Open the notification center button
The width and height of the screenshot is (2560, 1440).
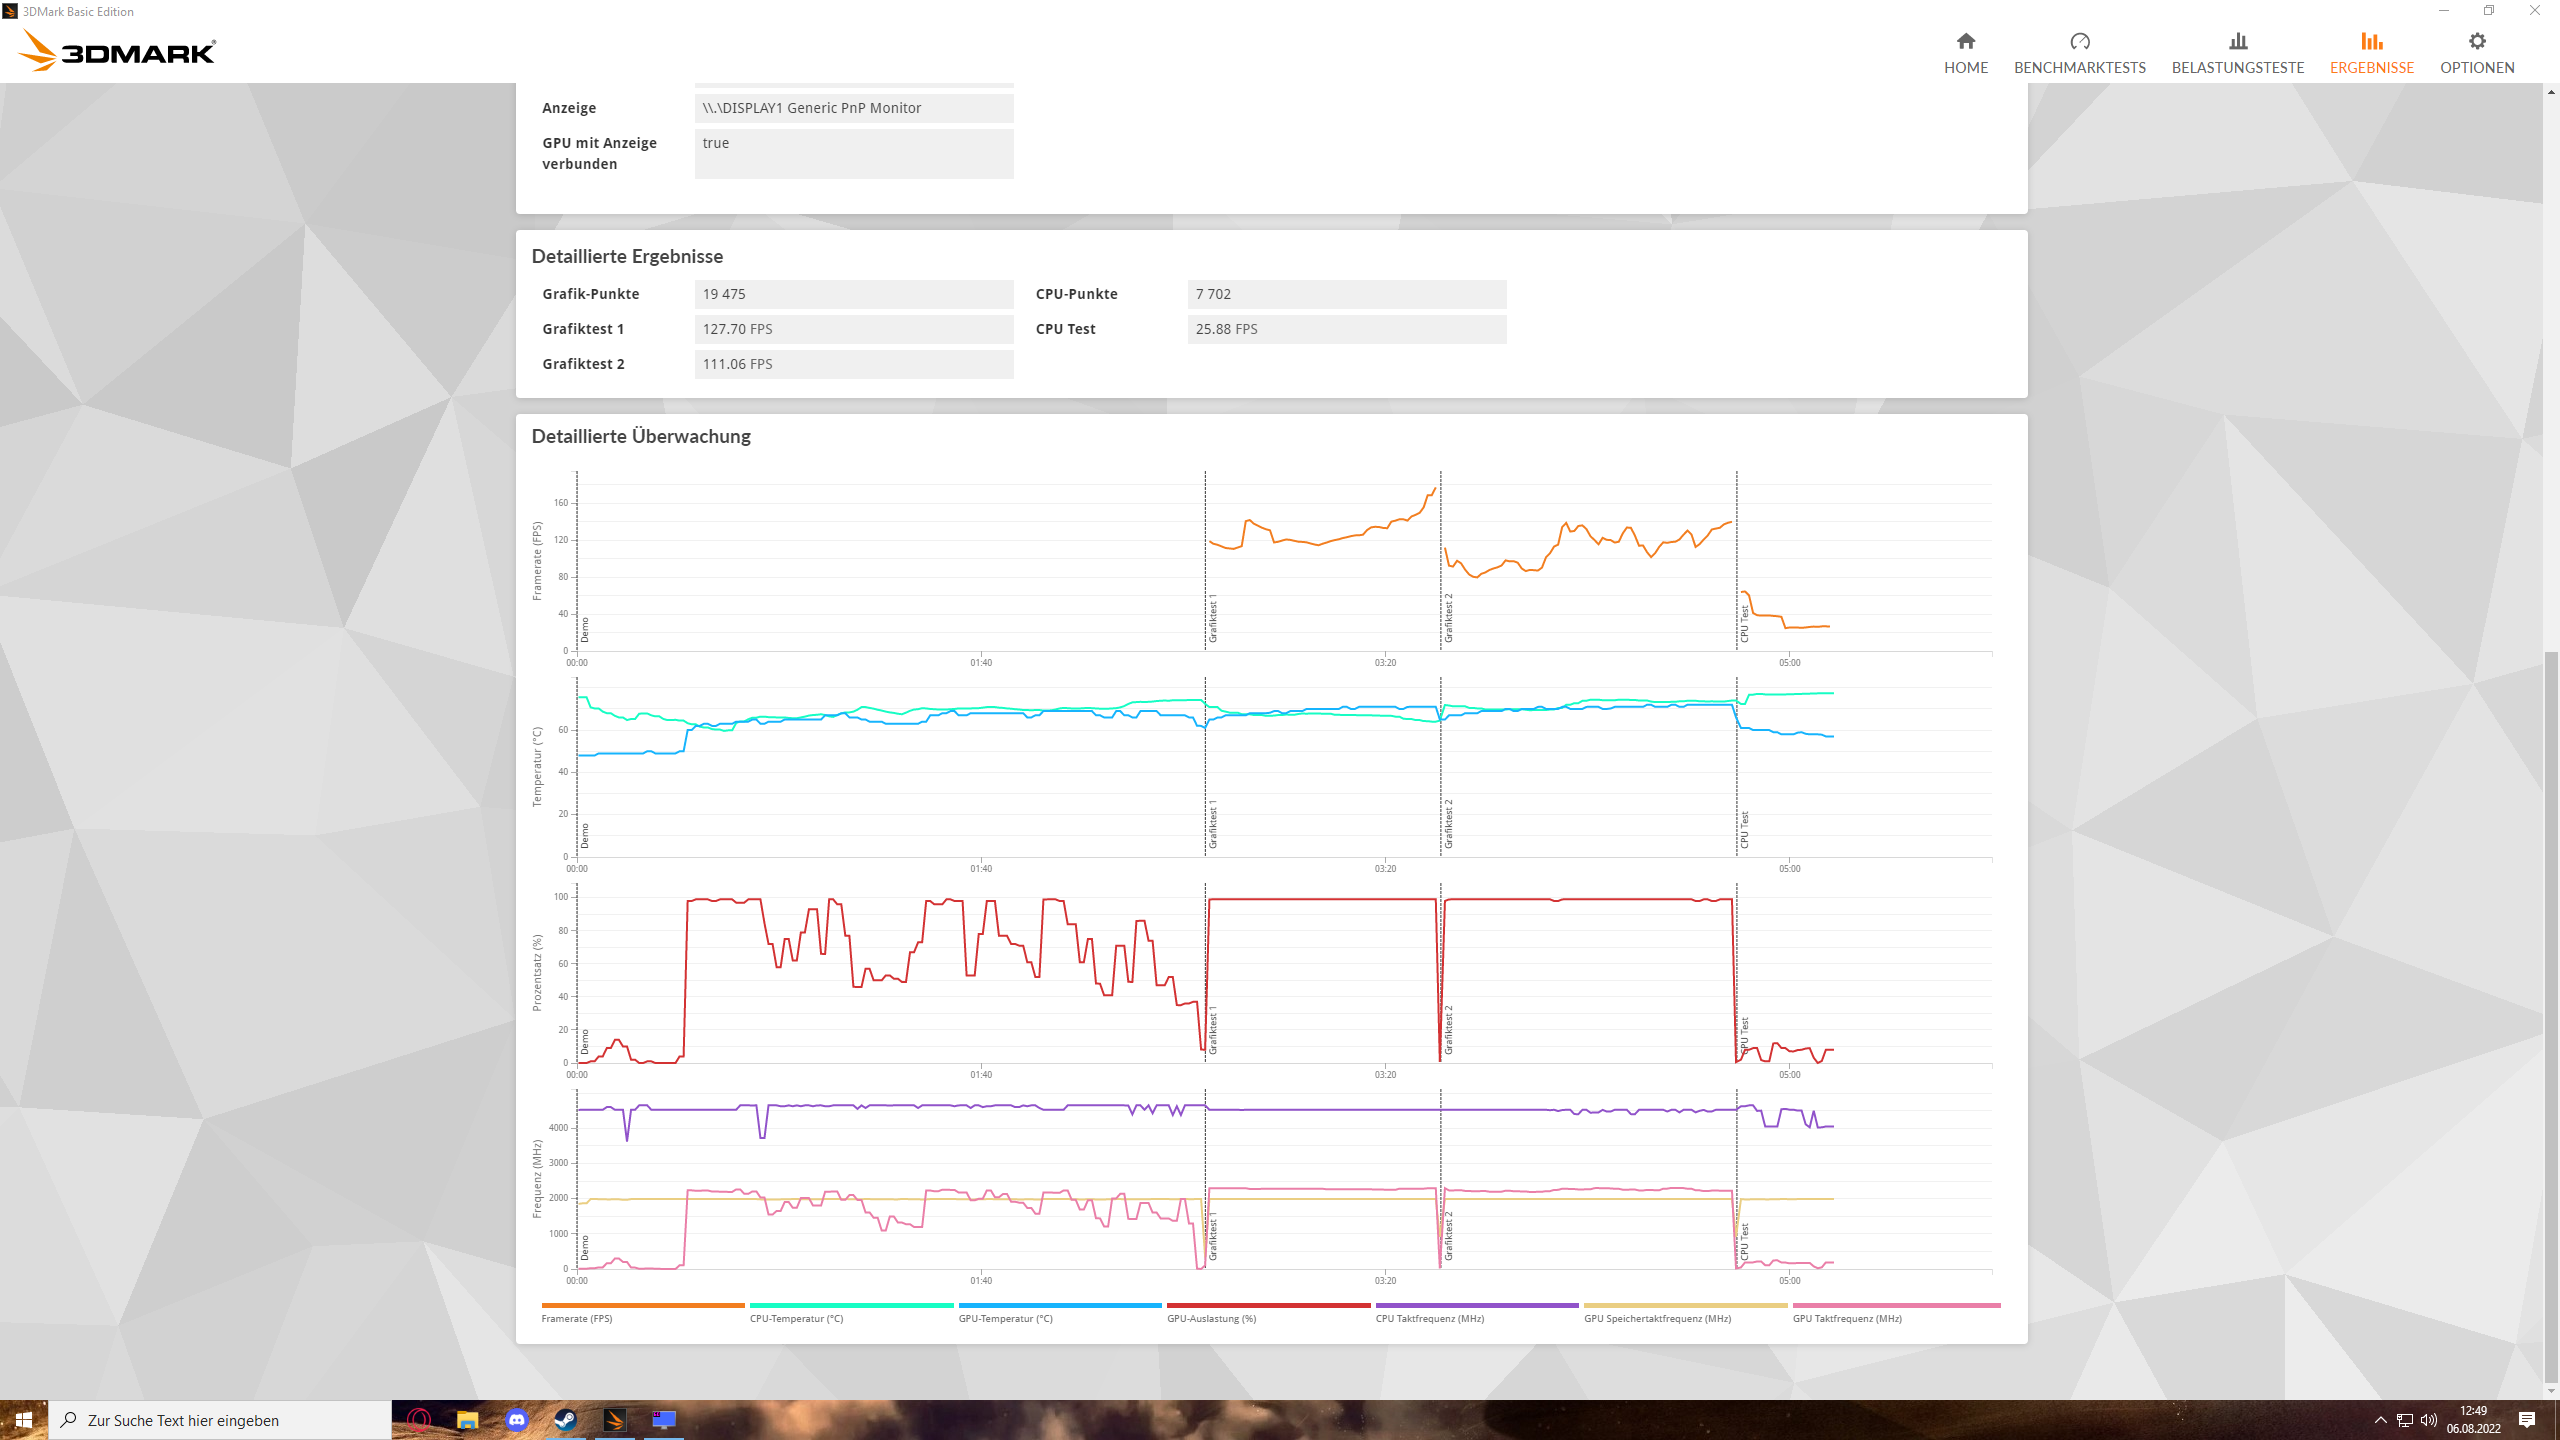coord(2527,1420)
